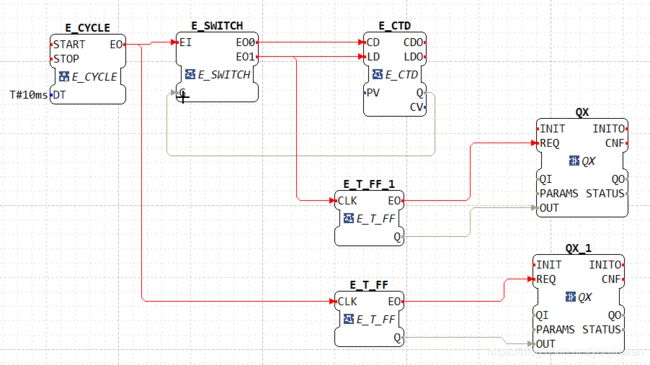650x365 pixels.
Task: Click the Q output of bottom E_T_FF
Action: point(397,338)
